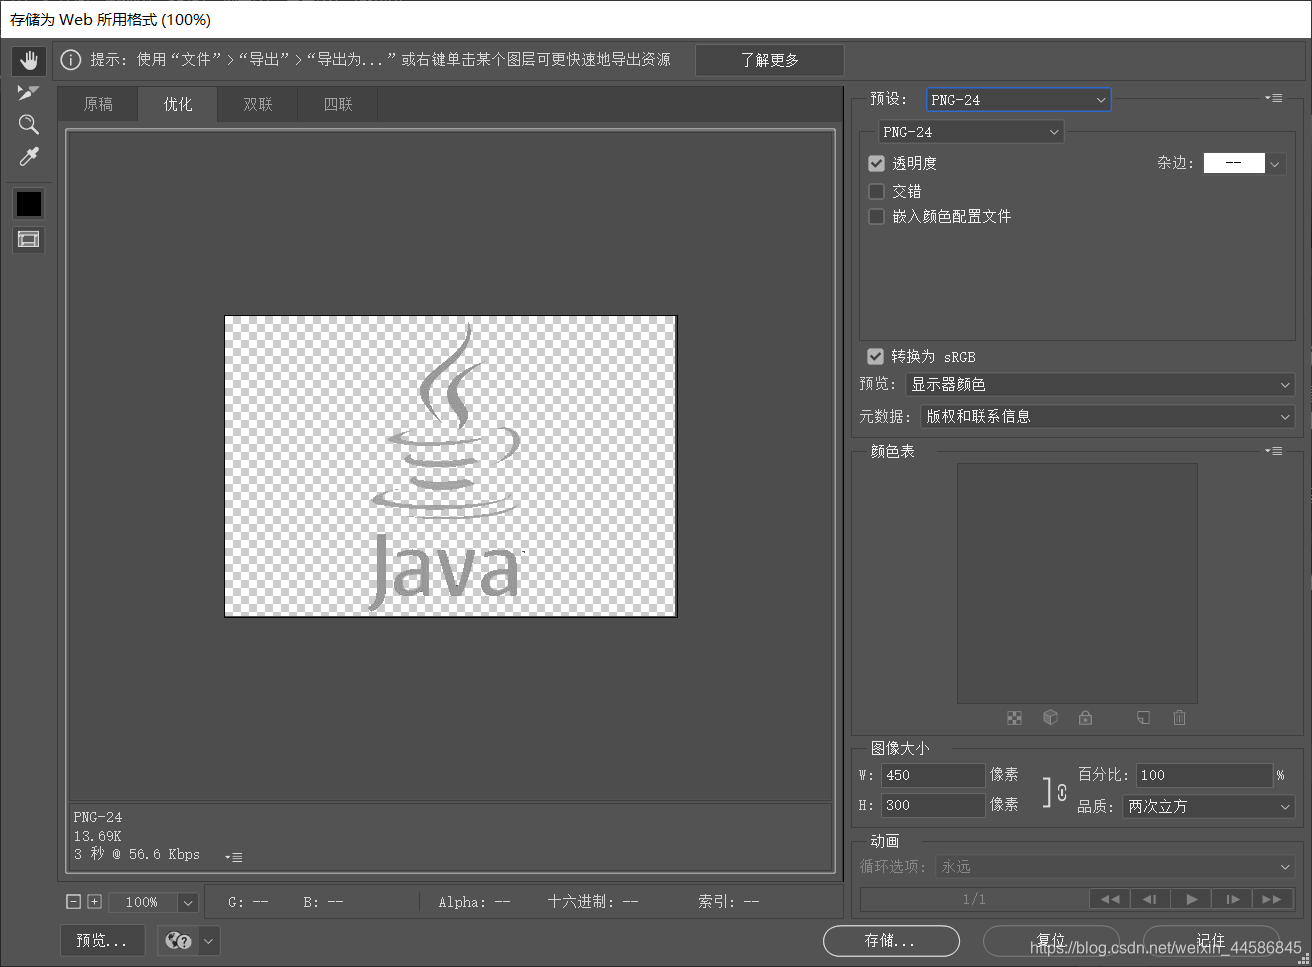The height and width of the screenshot is (967, 1312).
Task: Click map selected colors to transparent icon
Action: pos(1014,718)
